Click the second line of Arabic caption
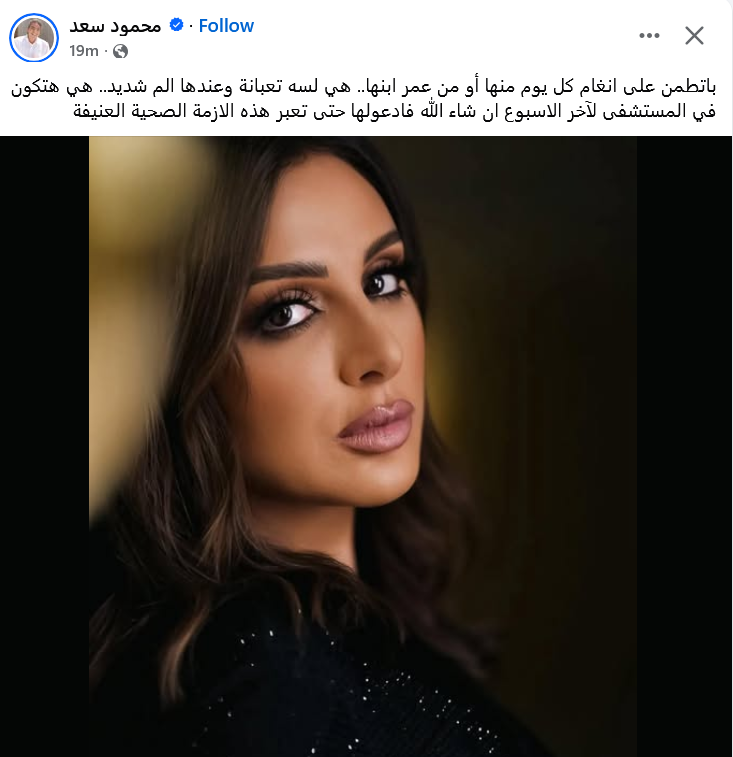The height and width of the screenshot is (757, 733). [394, 112]
